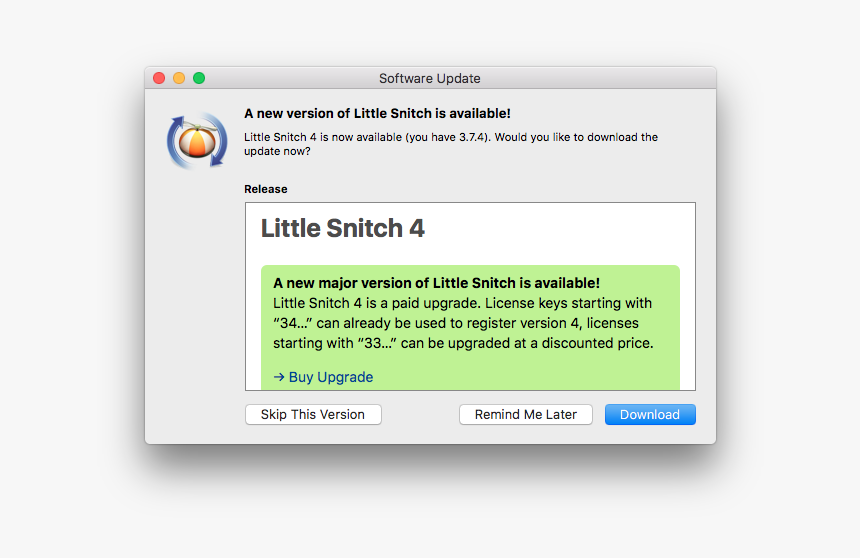Click 'A new major version' bold notice
The image size is (860, 558).
pyautogui.click(x=437, y=283)
